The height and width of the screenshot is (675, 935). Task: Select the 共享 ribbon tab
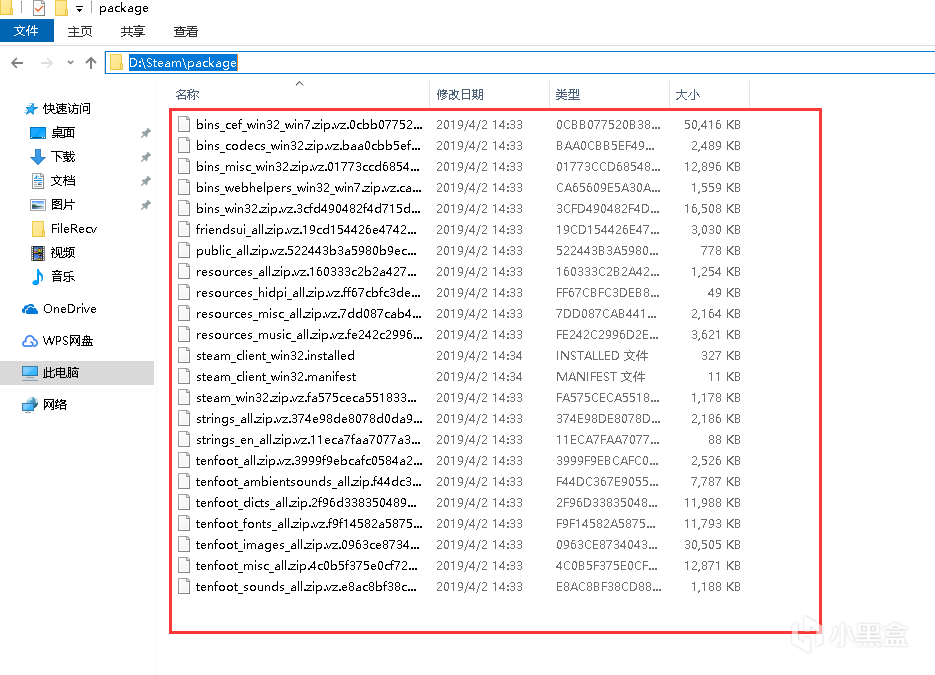point(133,31)
